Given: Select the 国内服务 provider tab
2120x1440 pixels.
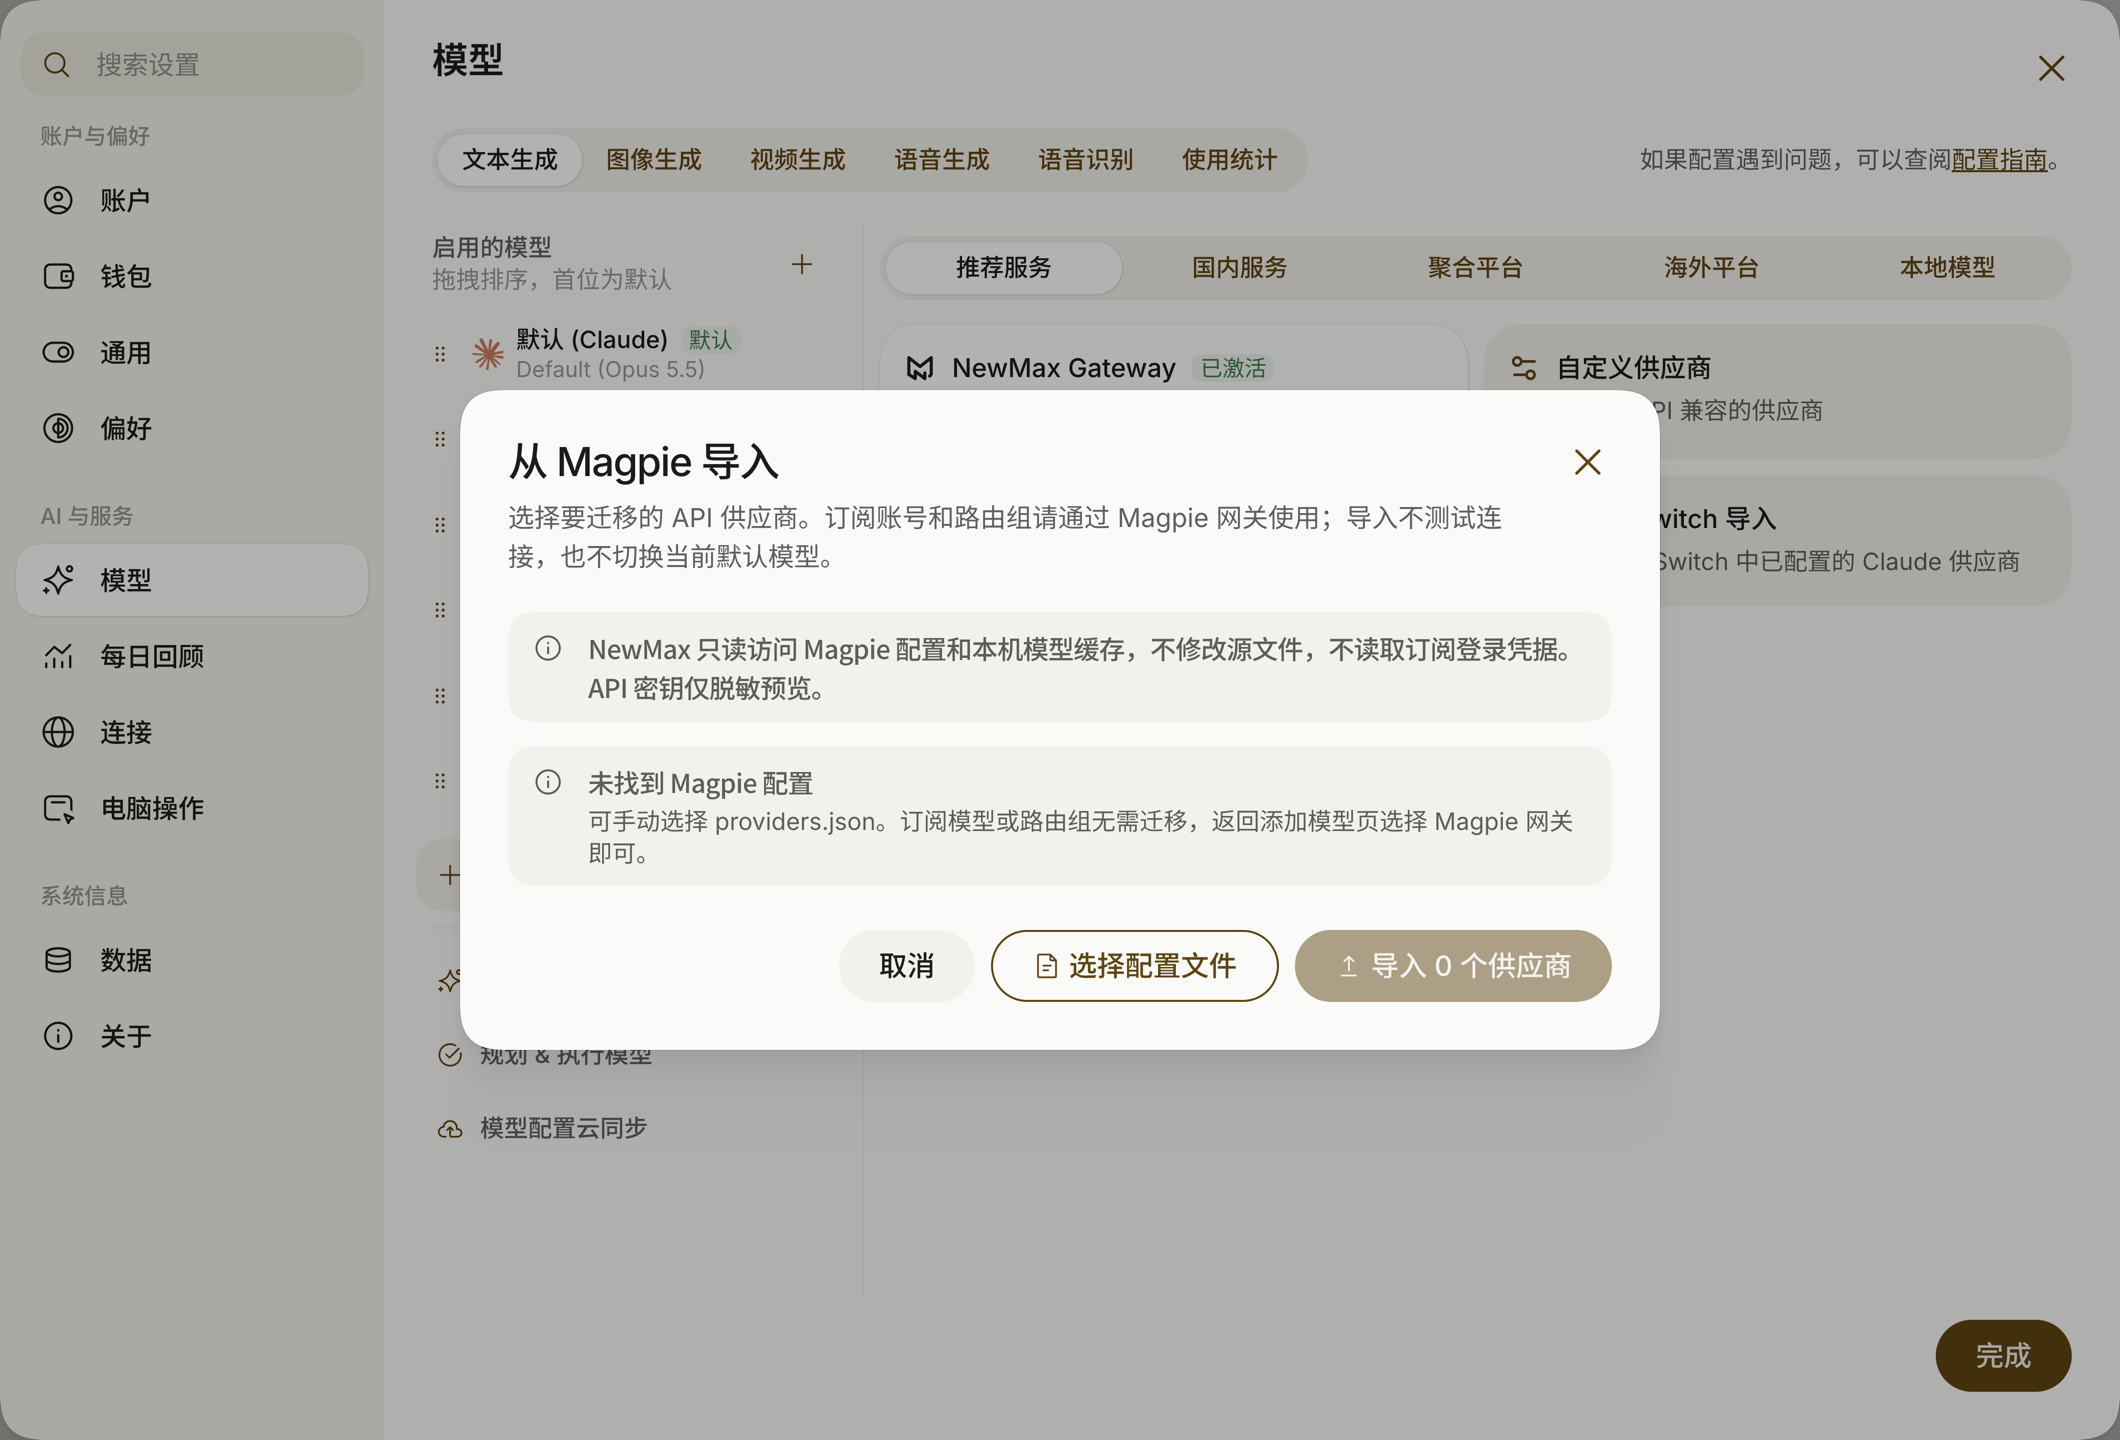Looking at the screenshot, I should (x=1240, y=268).
